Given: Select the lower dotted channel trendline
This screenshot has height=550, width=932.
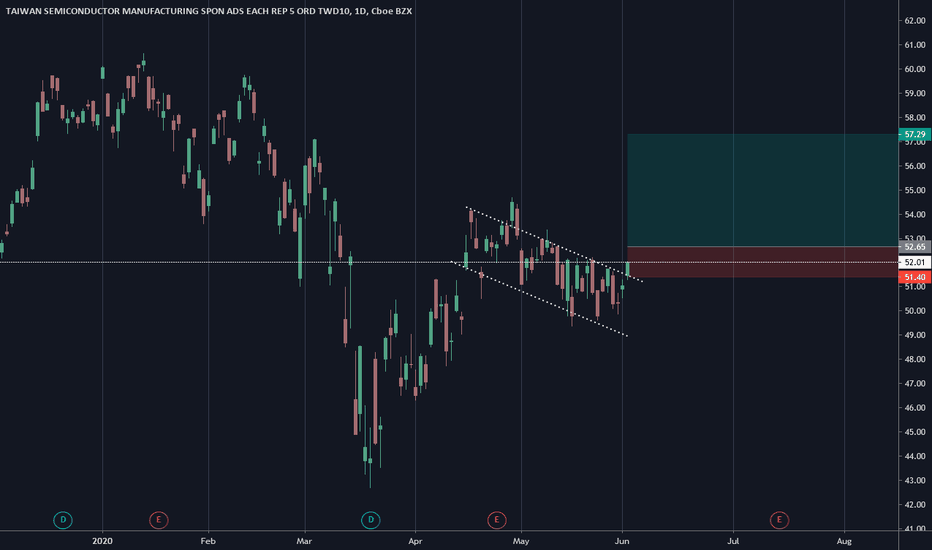Looking at the screenshot, I should tap(540, 298).
